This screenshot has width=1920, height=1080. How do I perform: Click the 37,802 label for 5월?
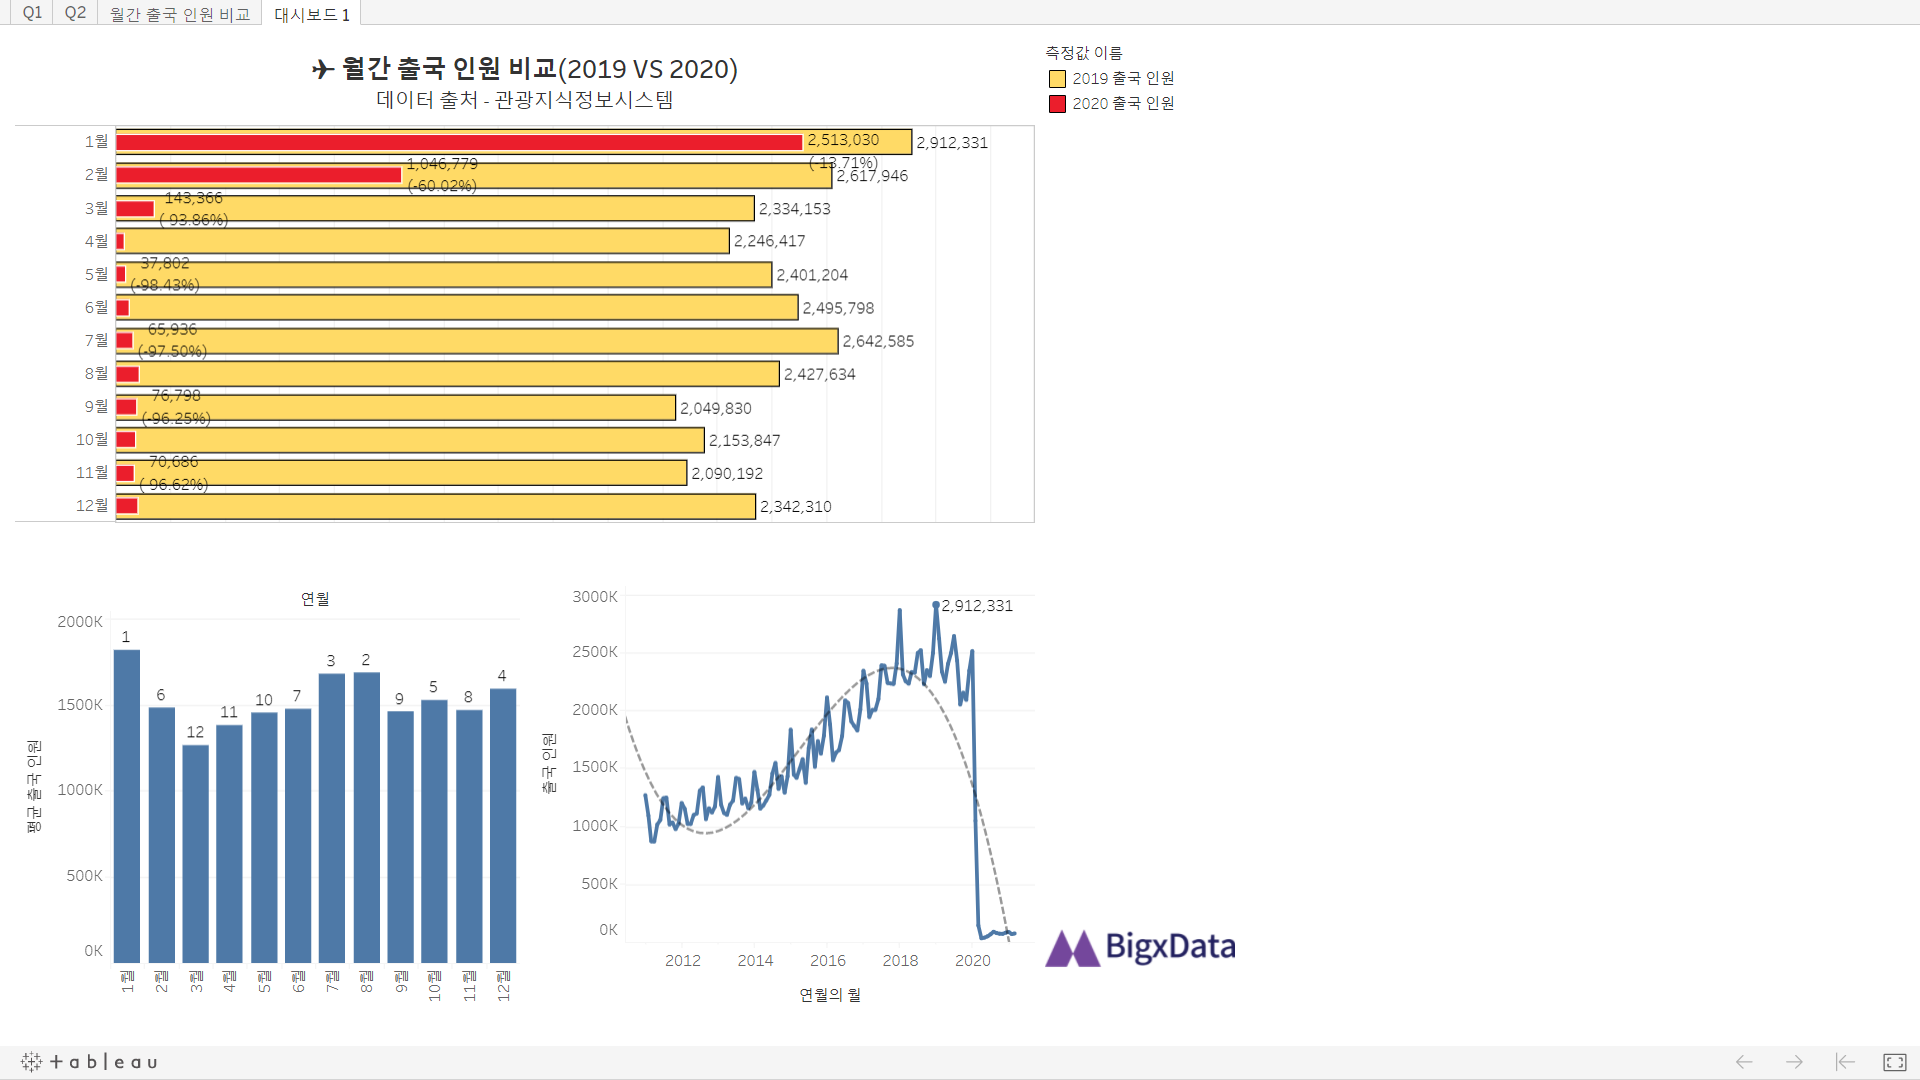165,263
